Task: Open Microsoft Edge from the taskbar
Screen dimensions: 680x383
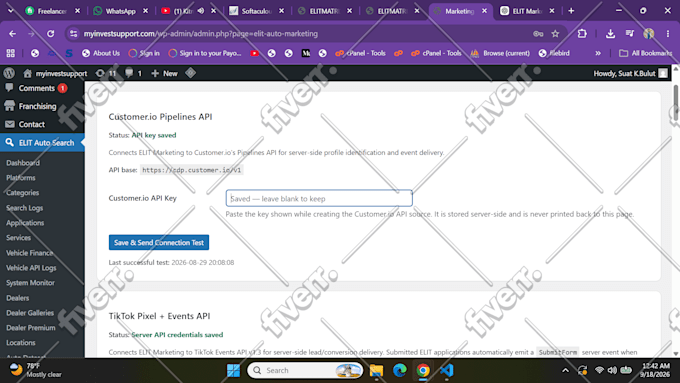Action: pos(399,370)
